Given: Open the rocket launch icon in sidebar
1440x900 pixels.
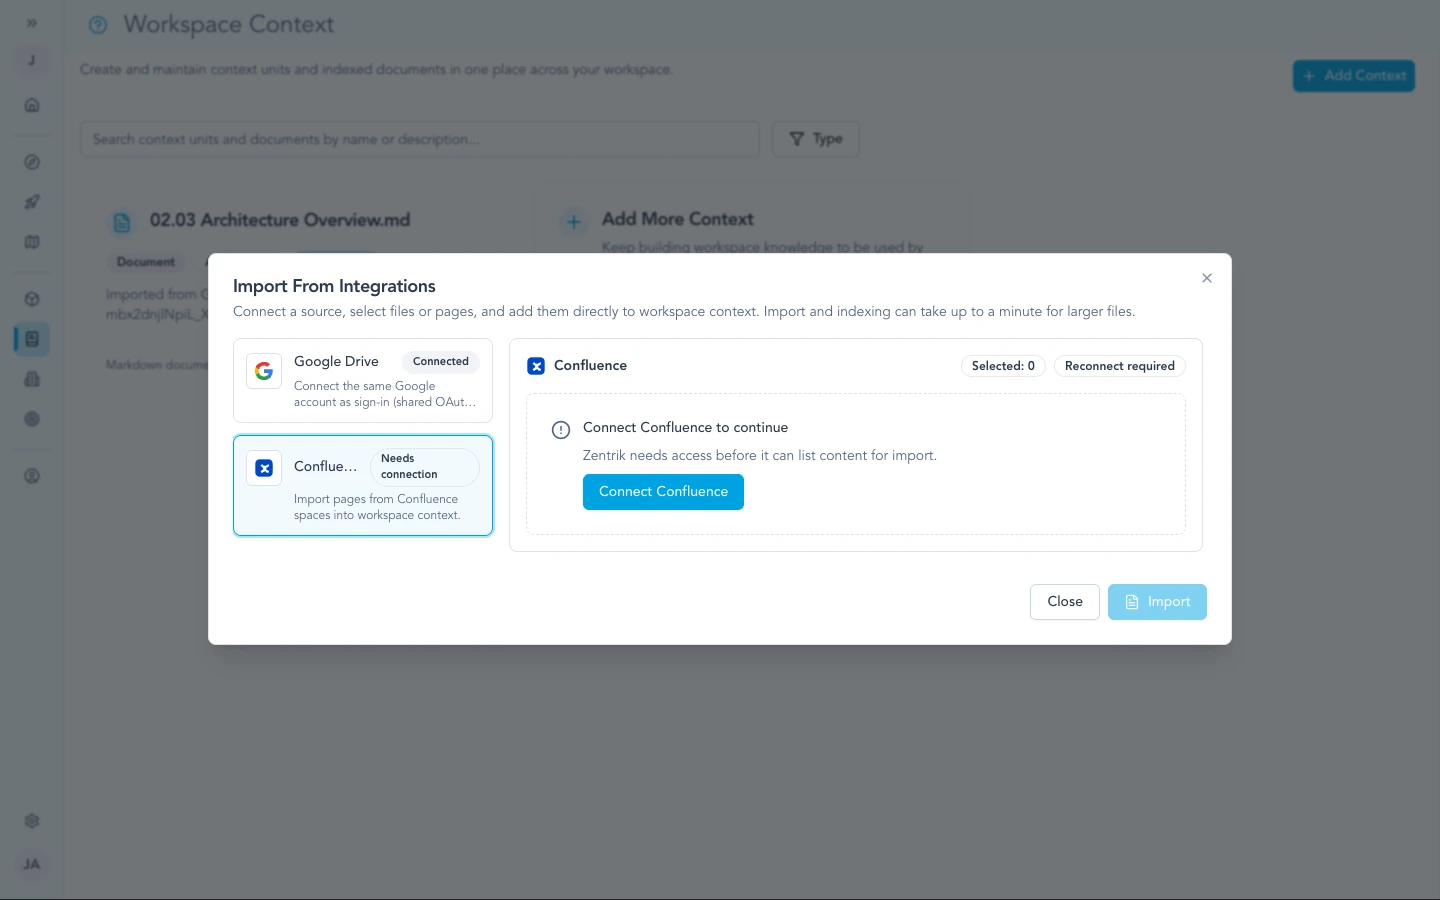Looking at the screenshot, I should click(32, 202).
